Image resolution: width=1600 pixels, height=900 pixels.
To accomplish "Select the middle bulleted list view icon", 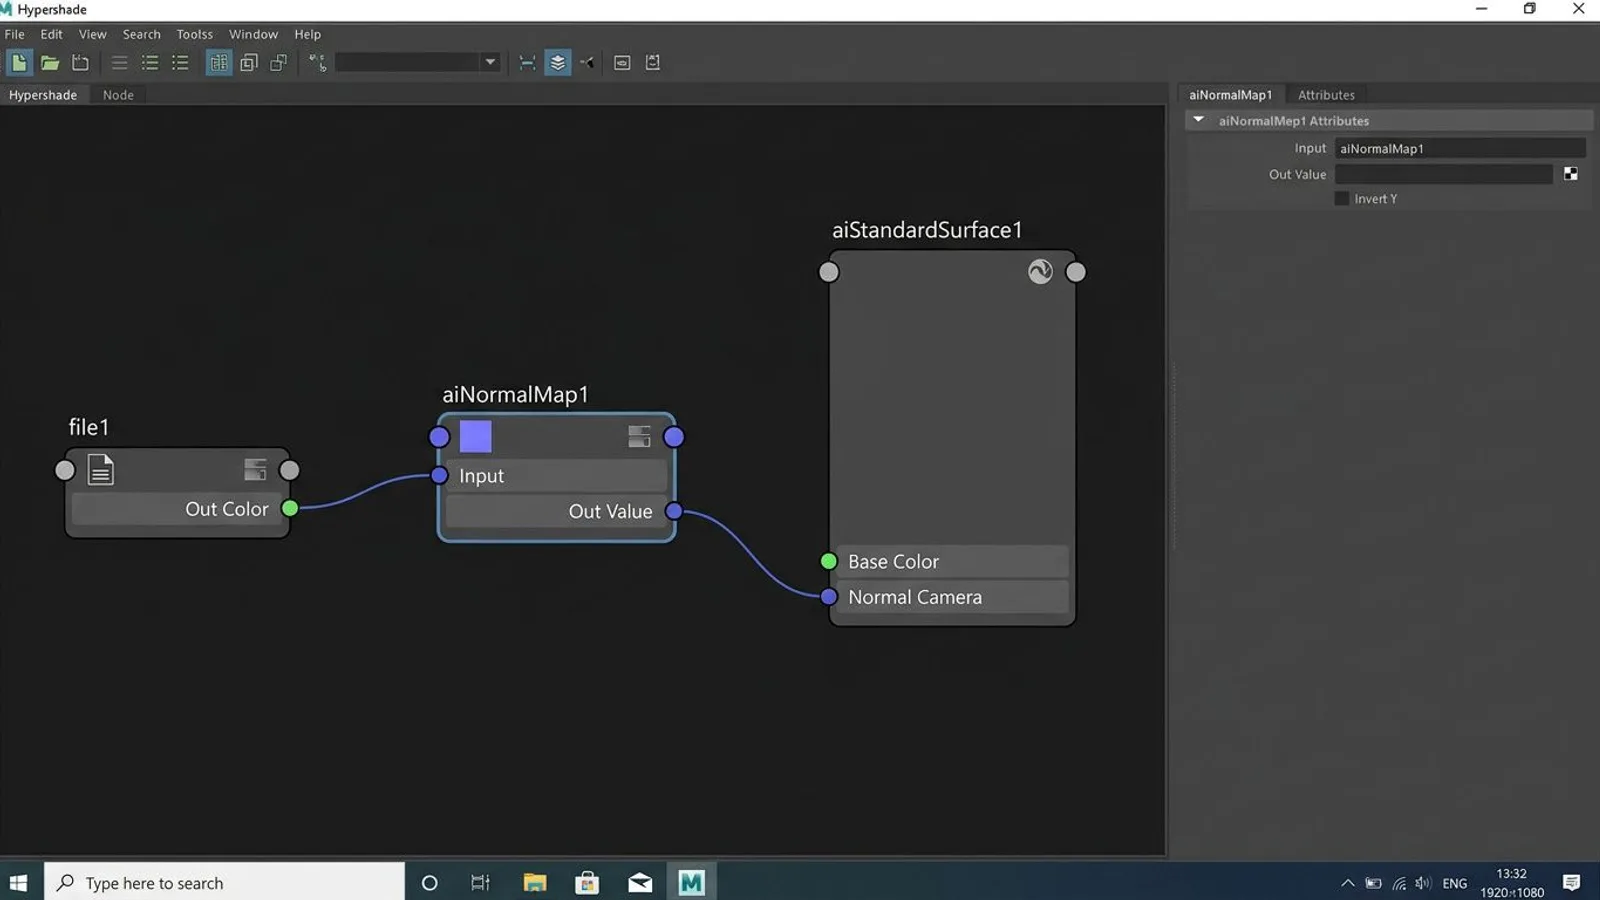I will click(x=150, y=63).
